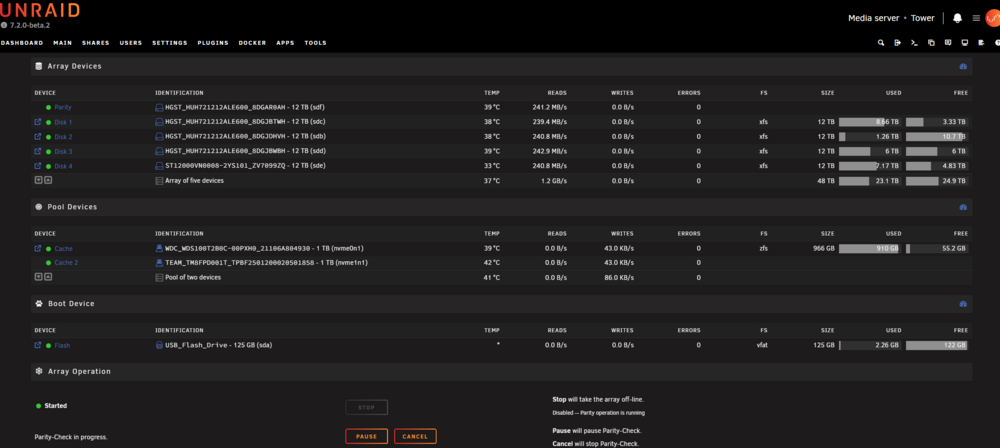Click the drive icon beside ST12000VN0008 identification
The width and height of the screenshot is (1000, 448).
point(159,166)
